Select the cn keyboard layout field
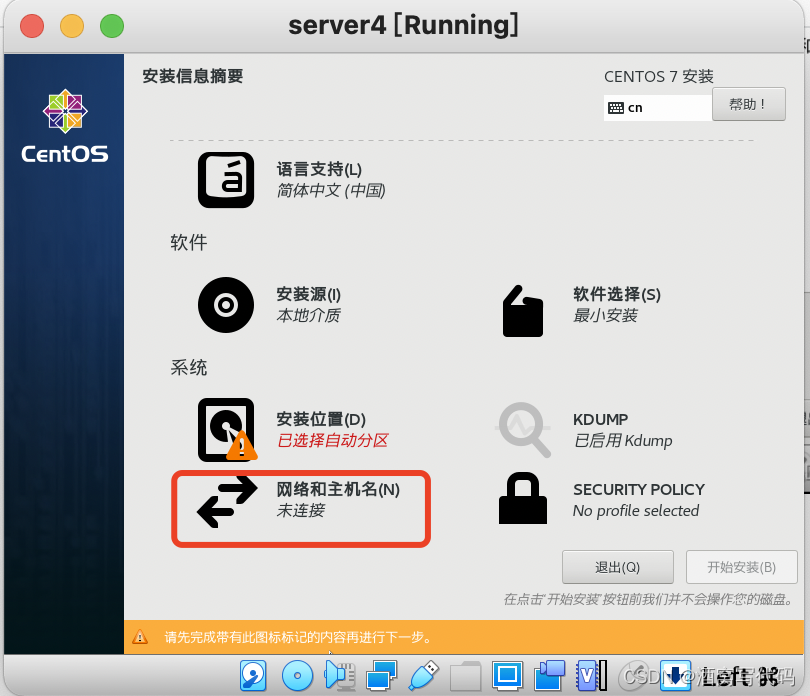 (x=658, y=108)
